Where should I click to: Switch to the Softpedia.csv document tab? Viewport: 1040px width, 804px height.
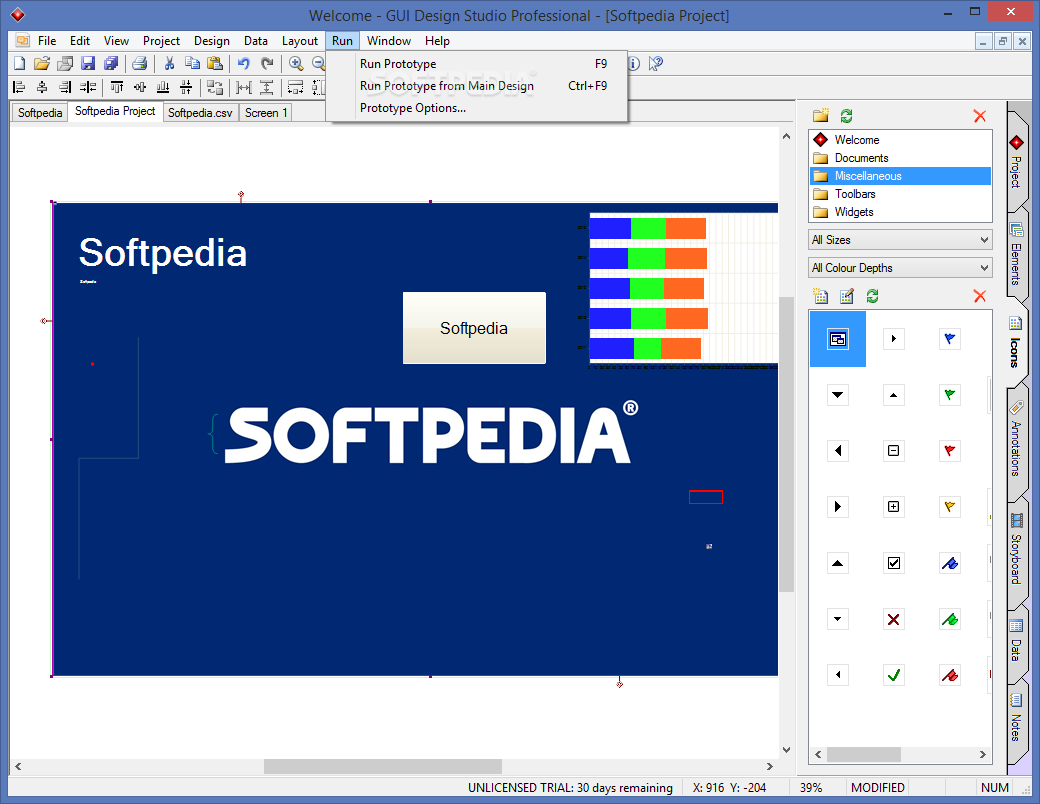(200, 113)
